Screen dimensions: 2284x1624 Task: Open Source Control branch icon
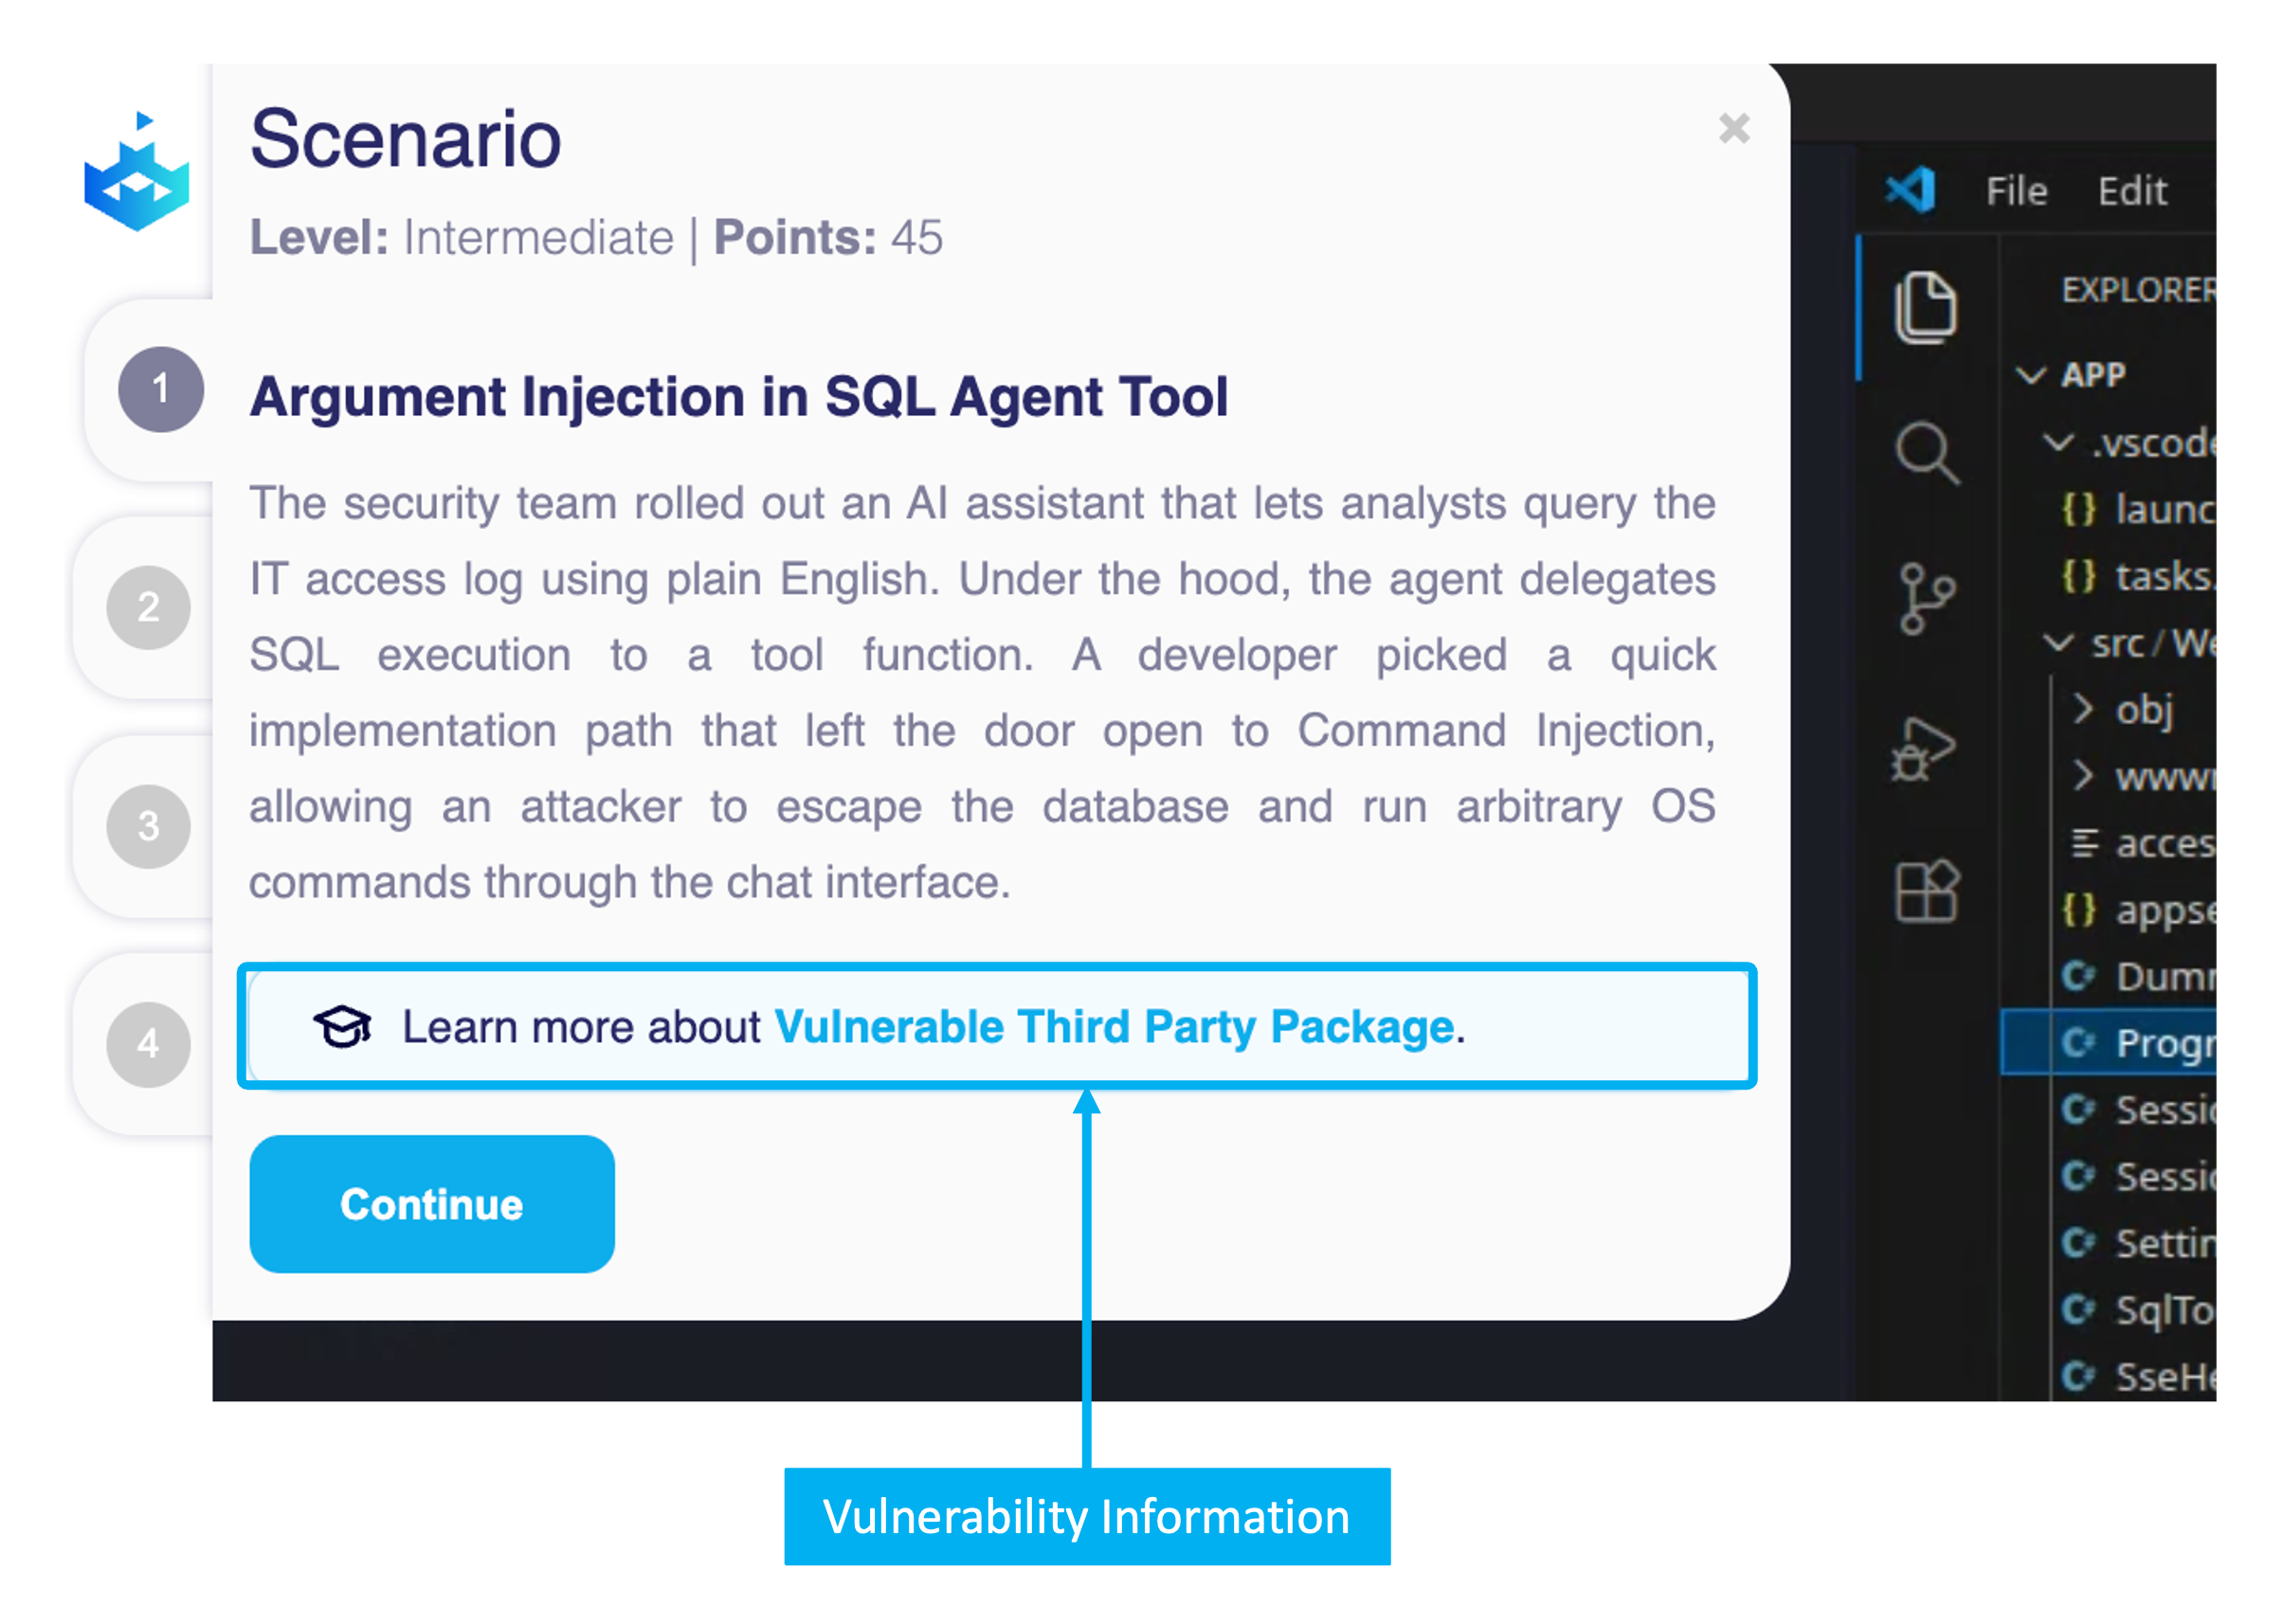pyautogui.click(x=1925, y=598)
